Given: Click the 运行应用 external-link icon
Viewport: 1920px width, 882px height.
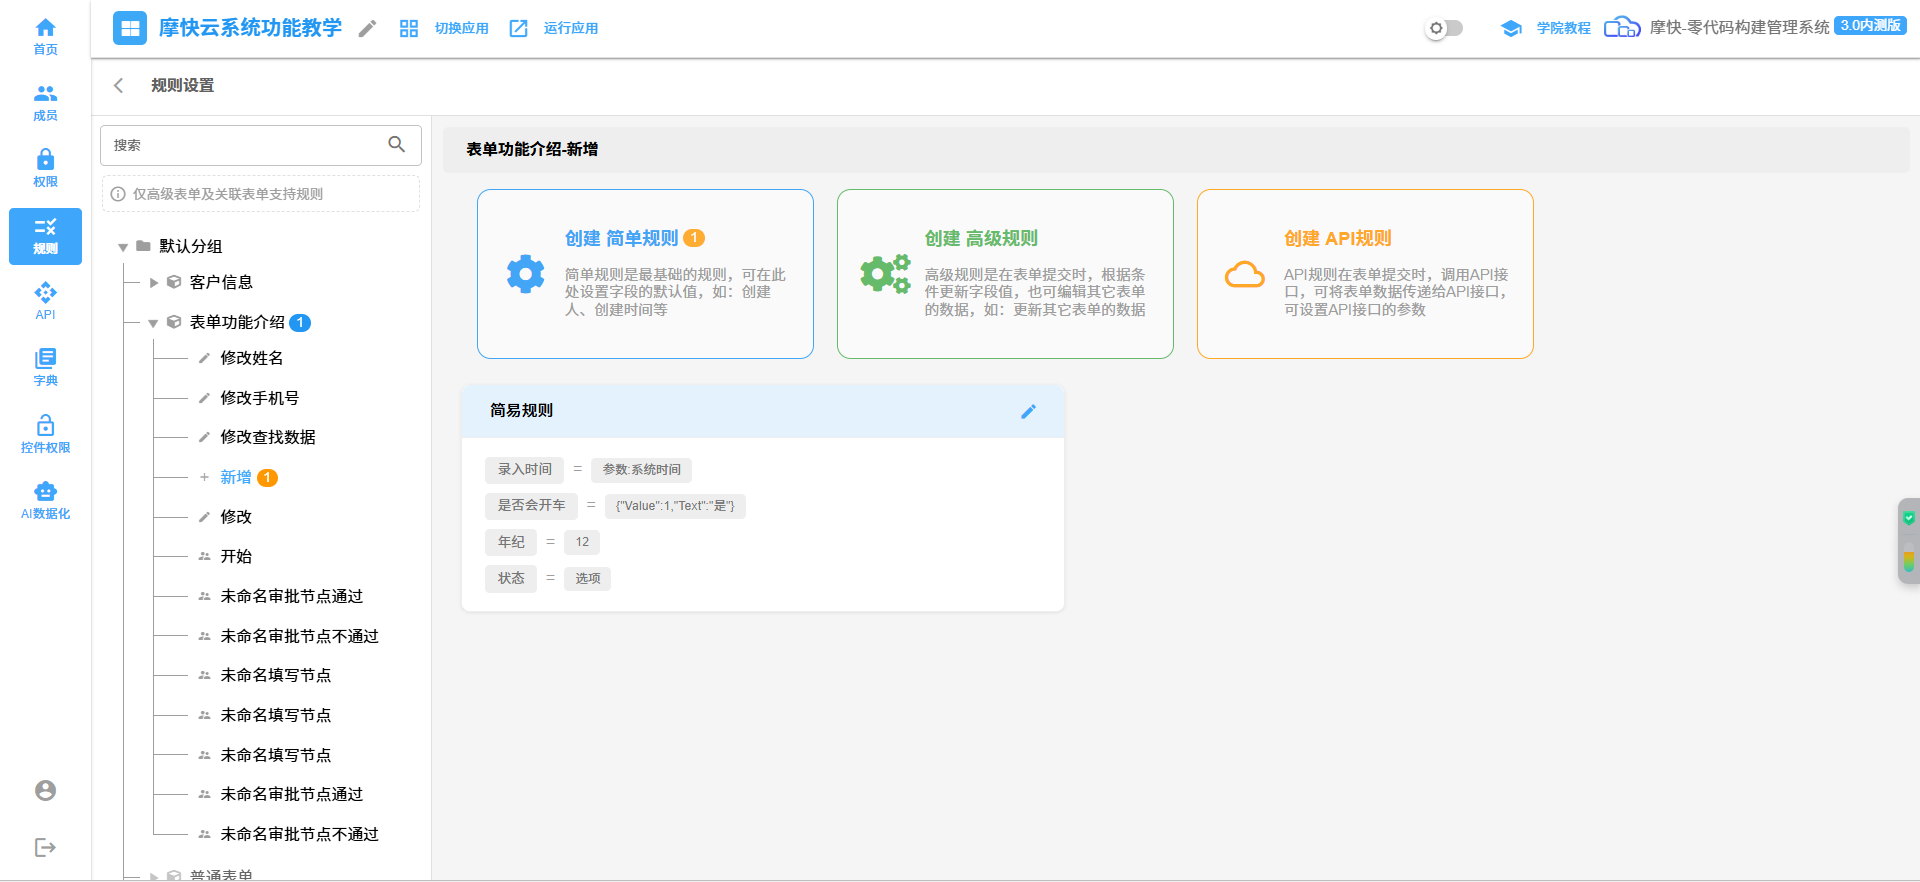Looking at the screenshot, I should pyautogui.click(x=518, y=29).
